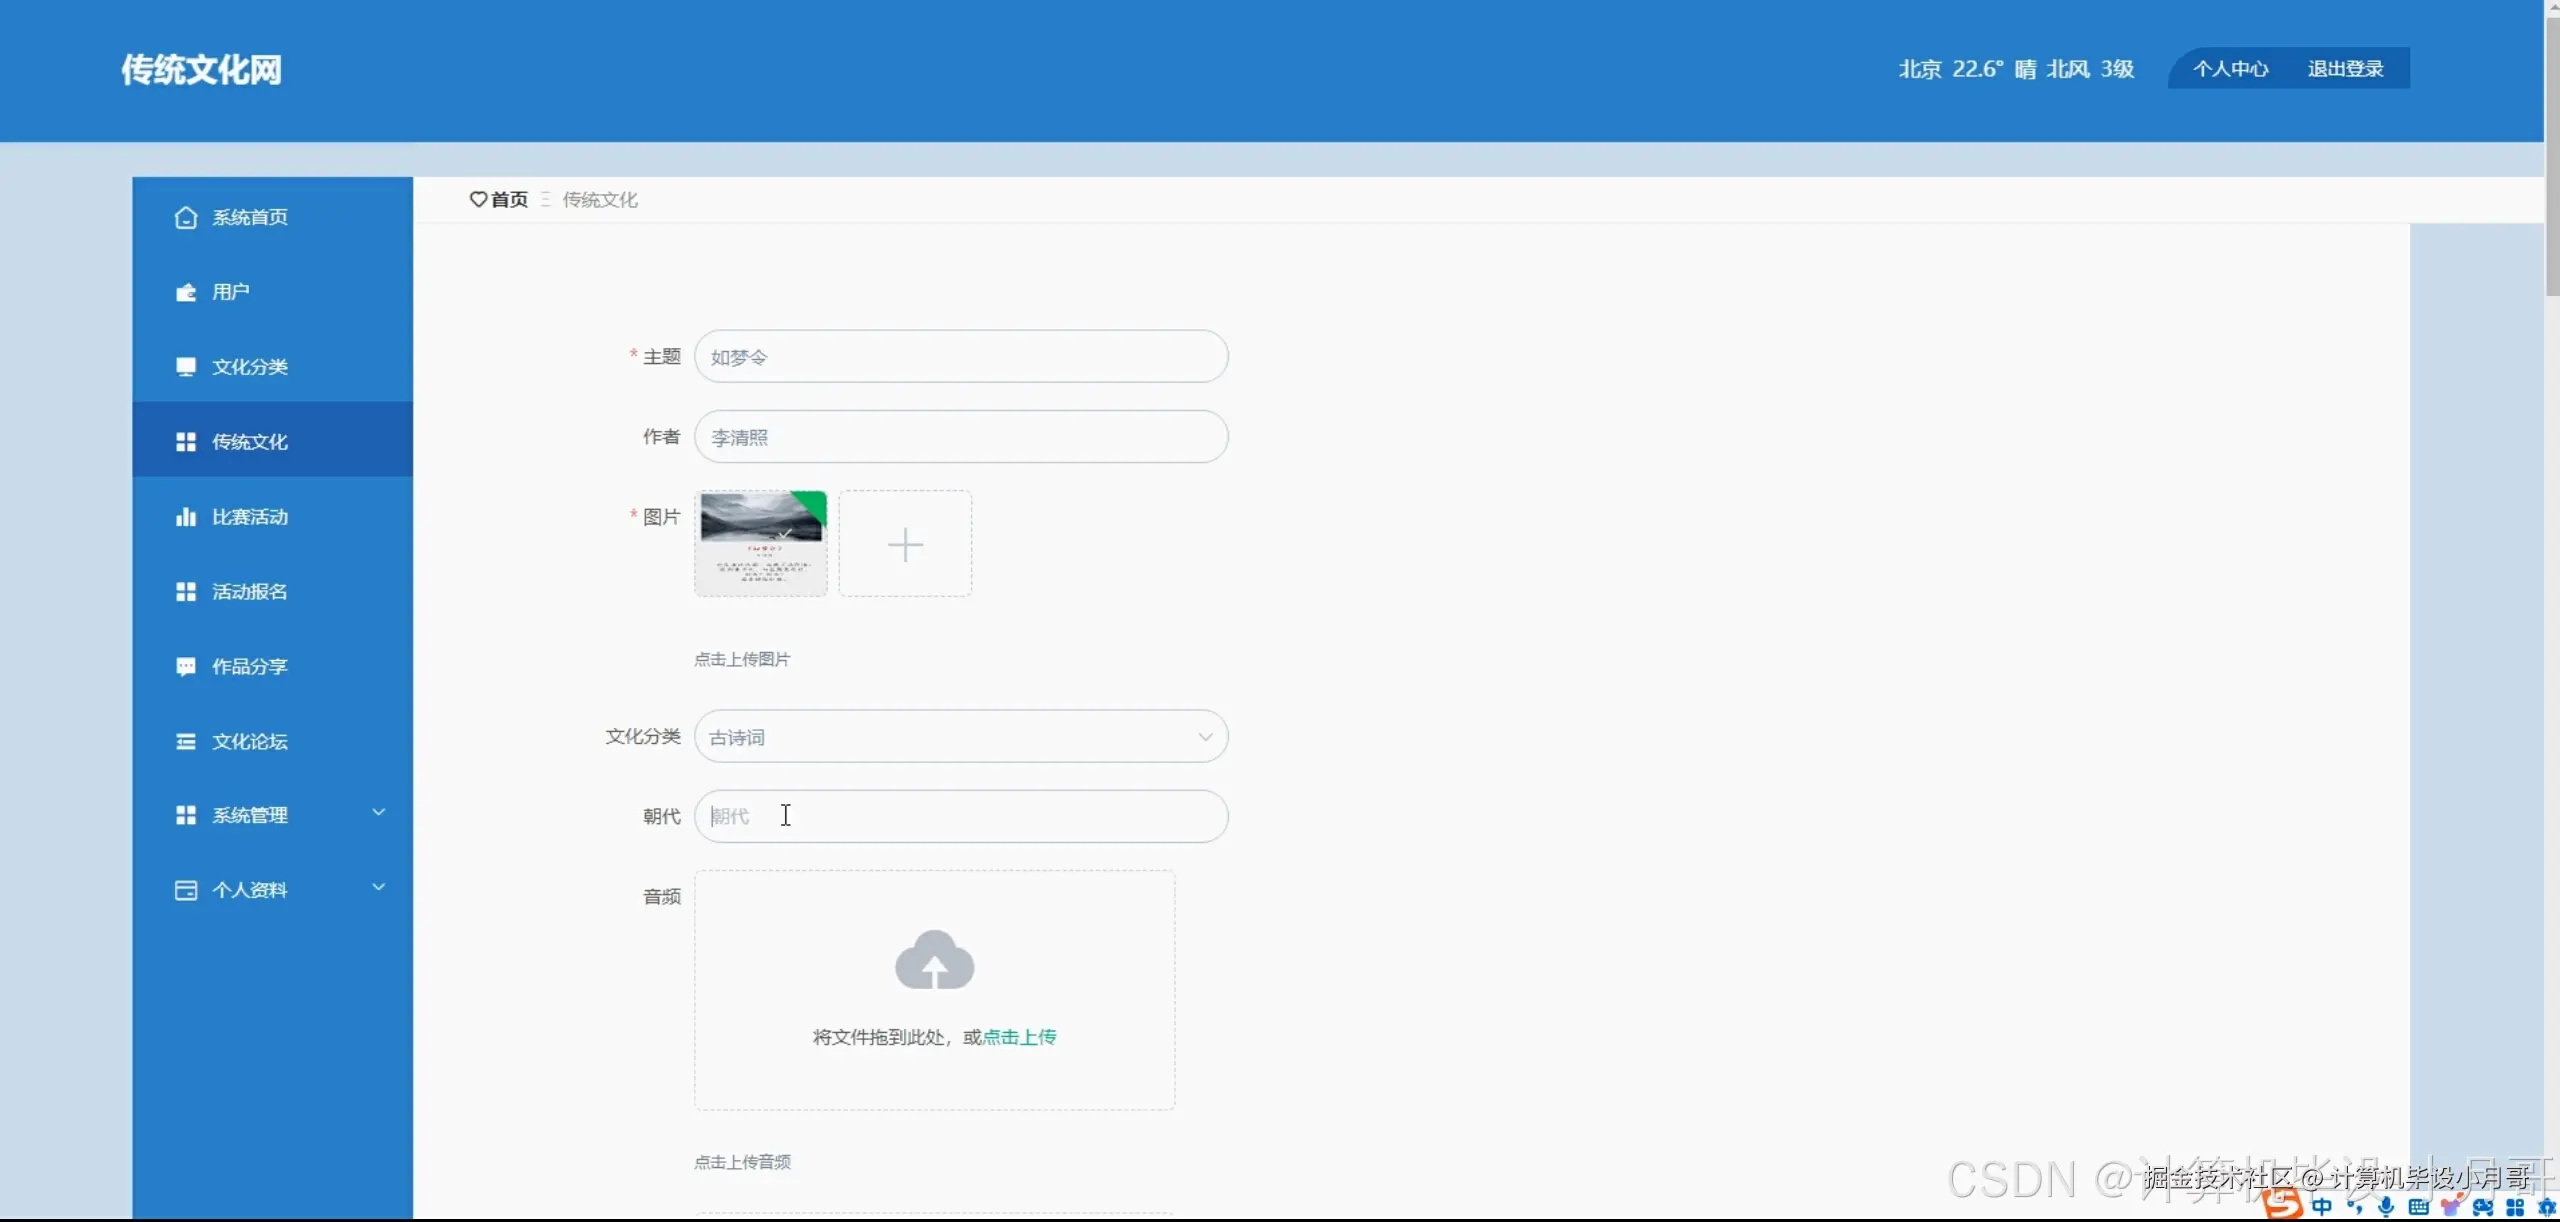The width and height of the screenshot is (2560, 1222).
Task: Select 作品分享 menu item
Action: pos(272,667)
